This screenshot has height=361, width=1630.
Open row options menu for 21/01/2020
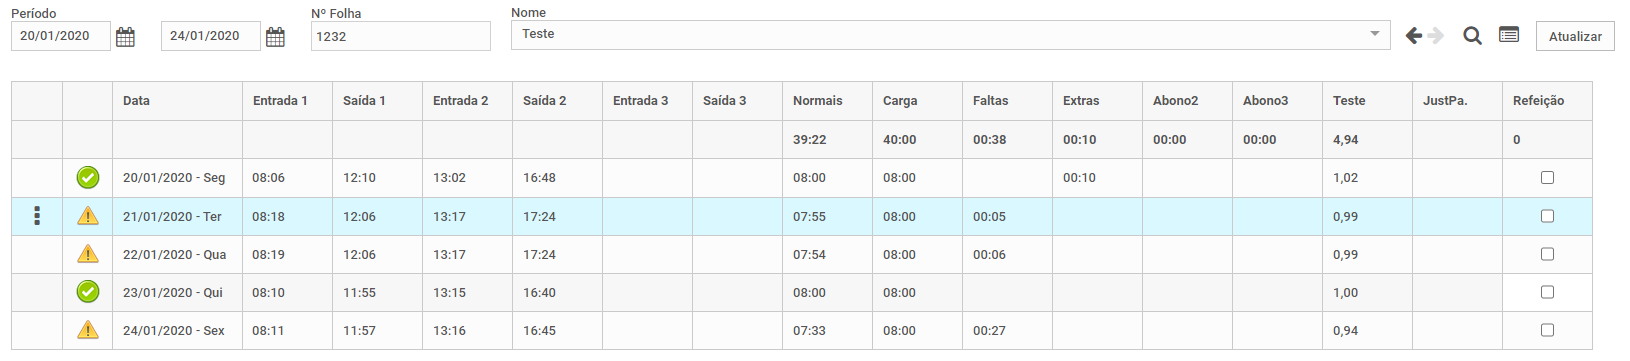[37, 216]
